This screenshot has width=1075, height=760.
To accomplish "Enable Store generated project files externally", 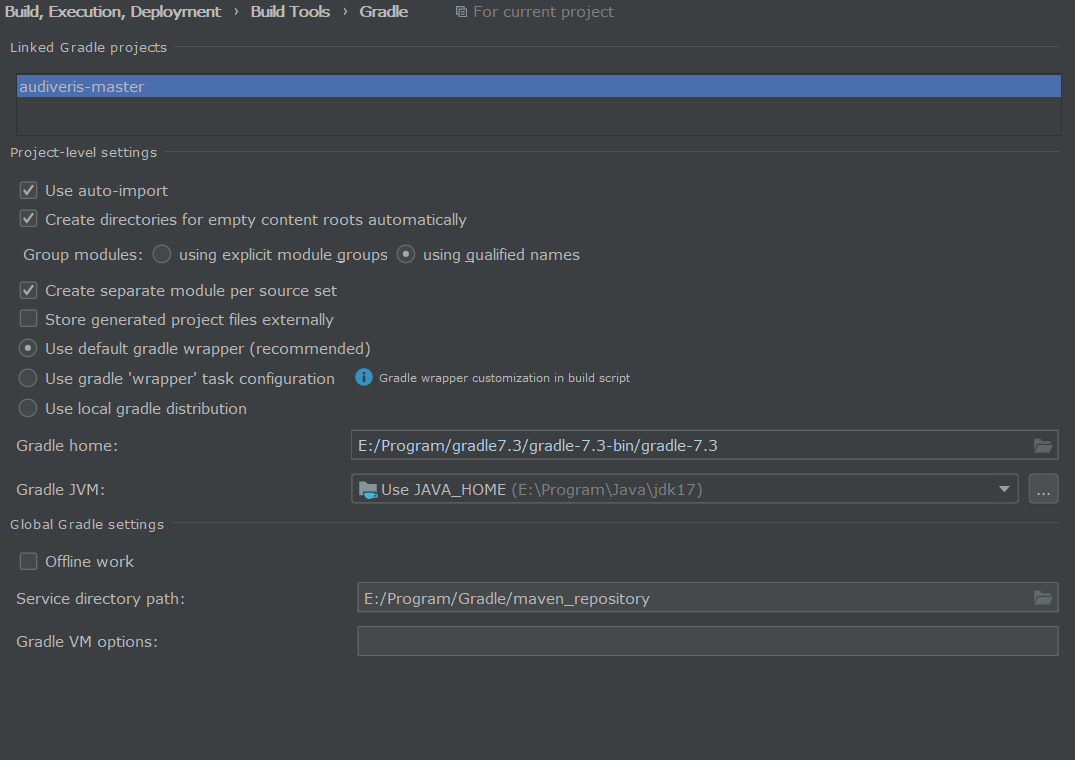I will pos(28,319).
